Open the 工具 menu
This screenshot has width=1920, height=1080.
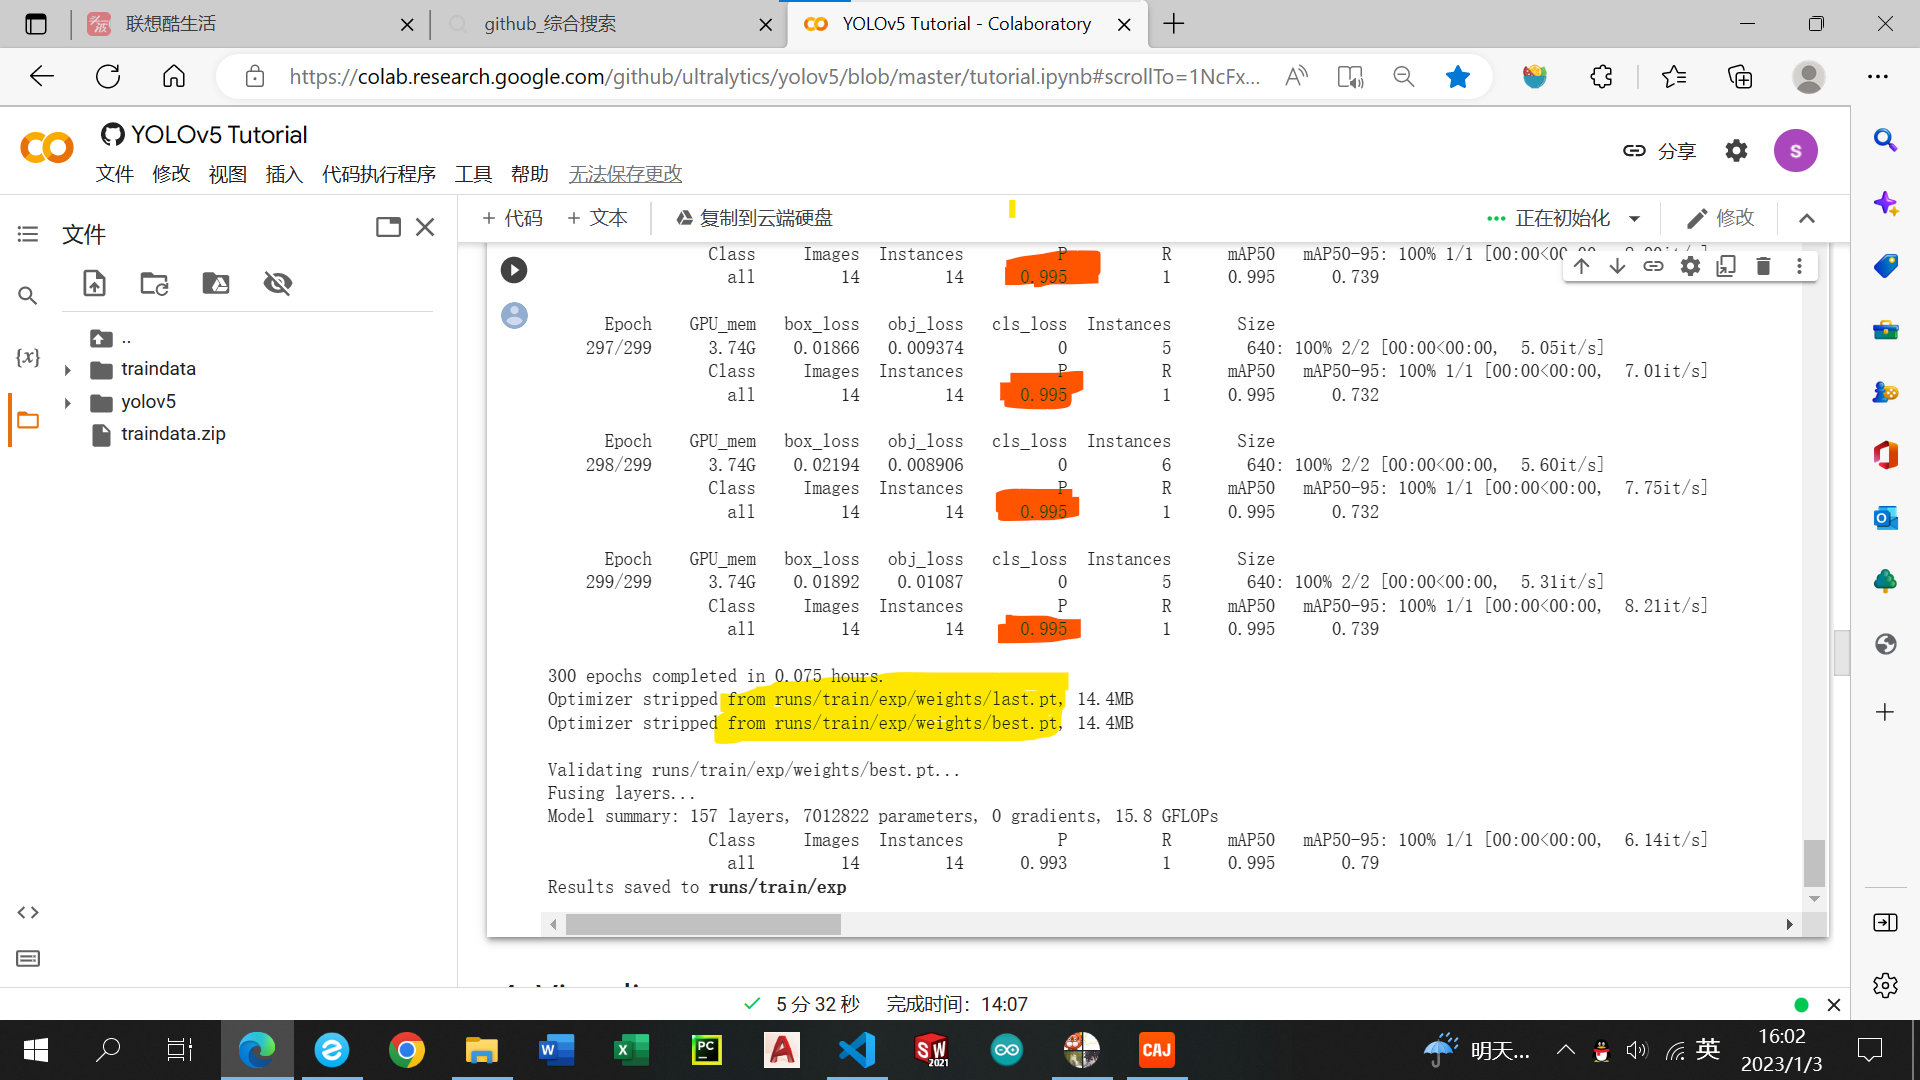(473, 174)
